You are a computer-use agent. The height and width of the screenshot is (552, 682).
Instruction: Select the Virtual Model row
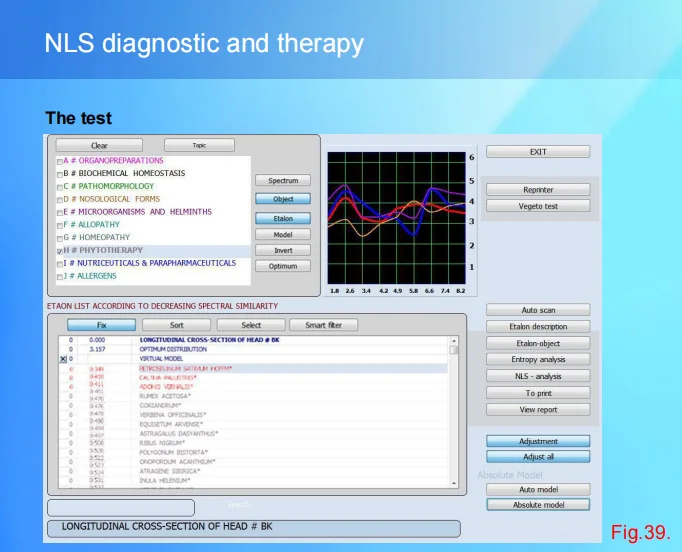point(253,359)
